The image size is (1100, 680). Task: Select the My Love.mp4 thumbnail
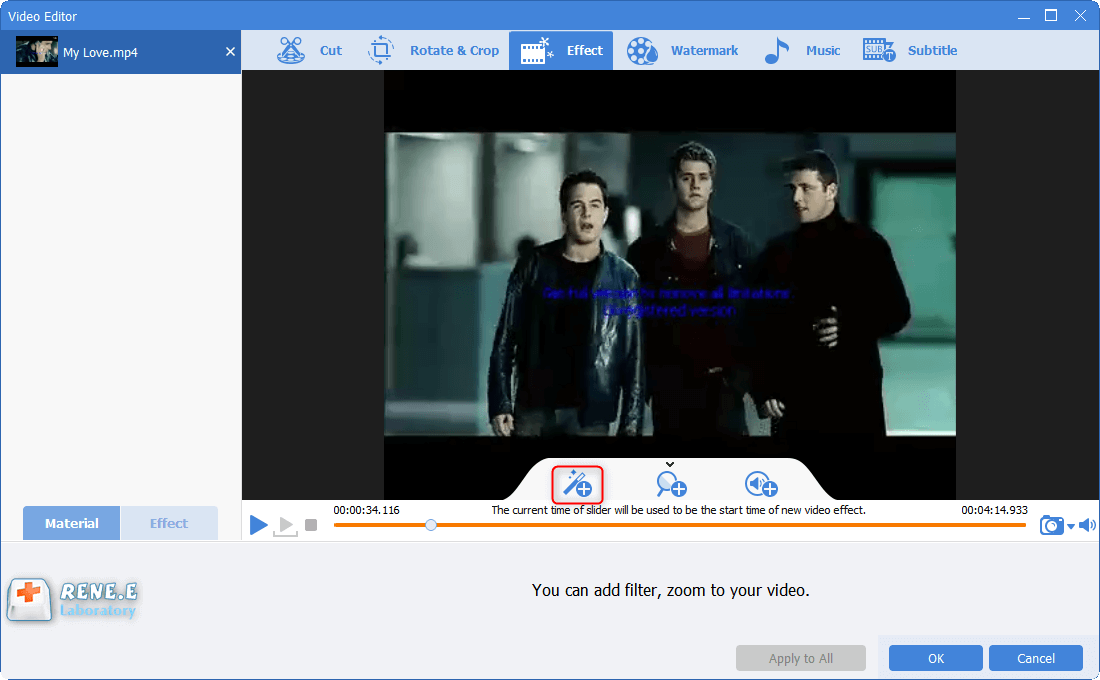(36, 52)
